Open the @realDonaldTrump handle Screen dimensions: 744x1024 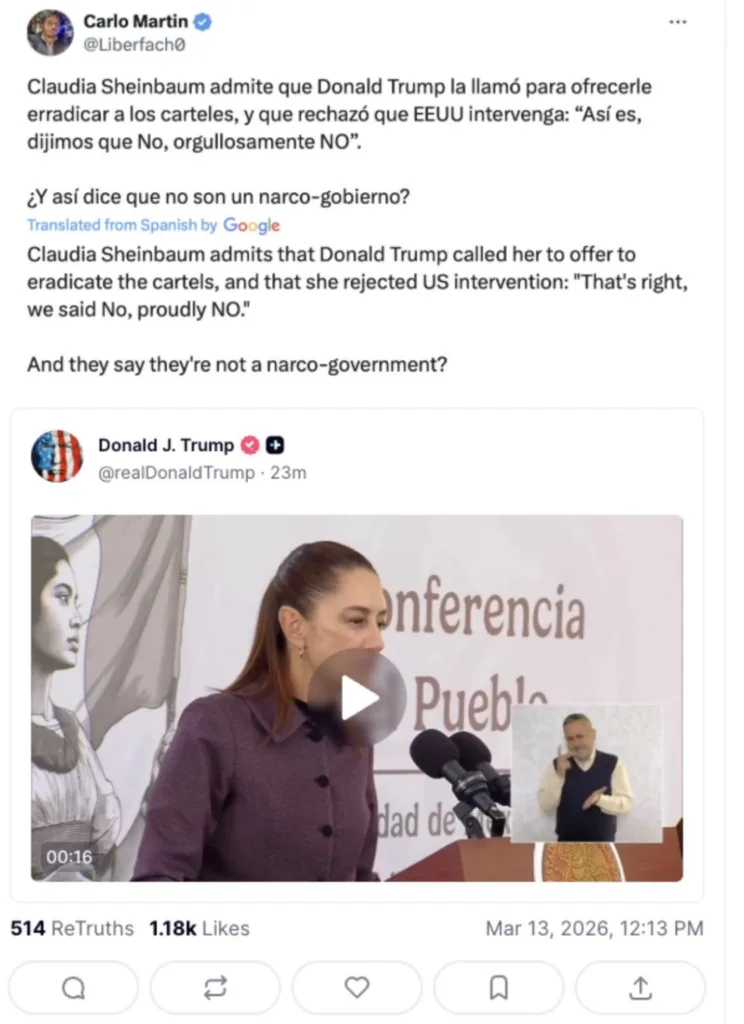click(x=176, y=473)
